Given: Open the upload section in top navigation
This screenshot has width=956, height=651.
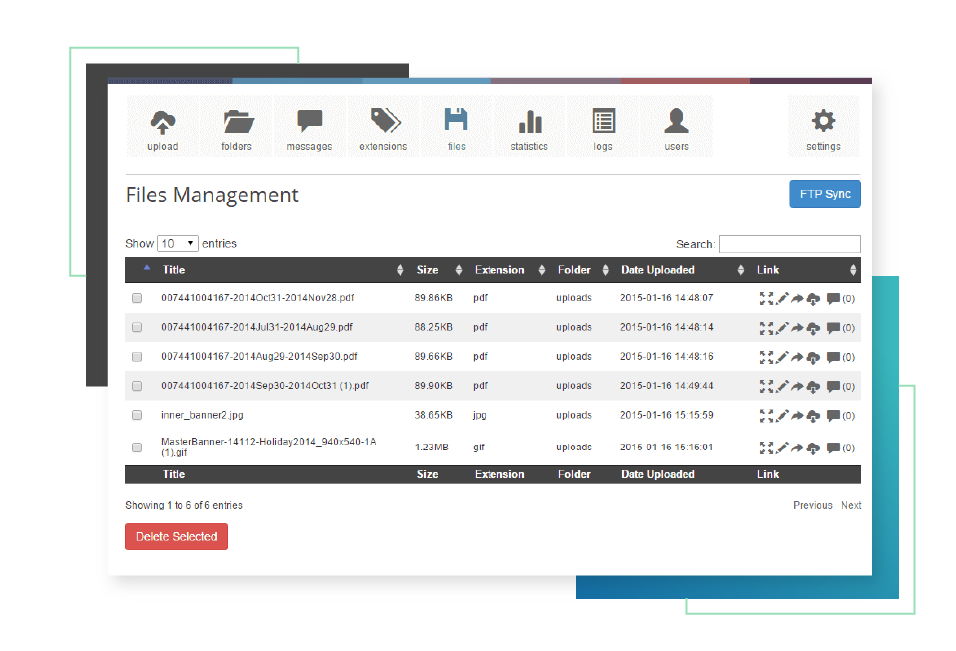Looking at the screenshot, I should point(162,127).
